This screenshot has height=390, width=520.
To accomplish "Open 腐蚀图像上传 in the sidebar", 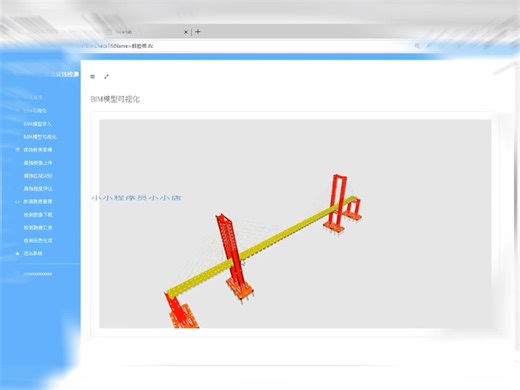I will pos(38,163).
